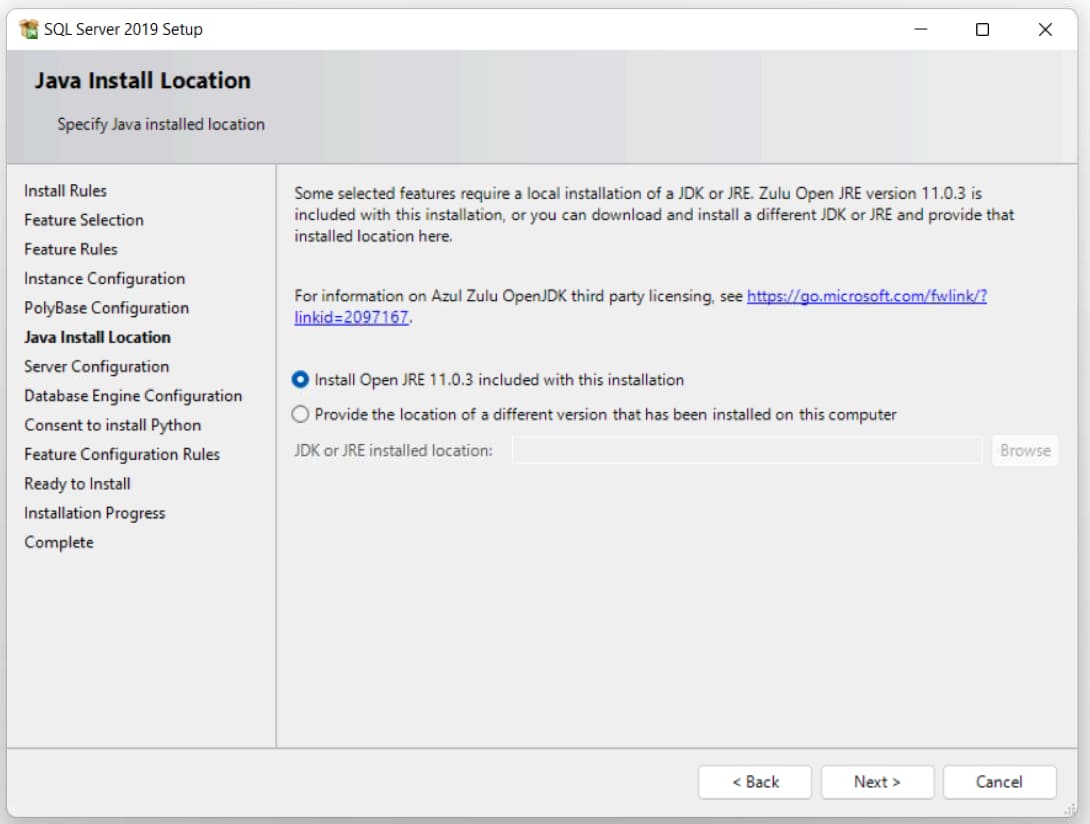
Task: Click the JDK or JRE installed location field
Action: 746,450
